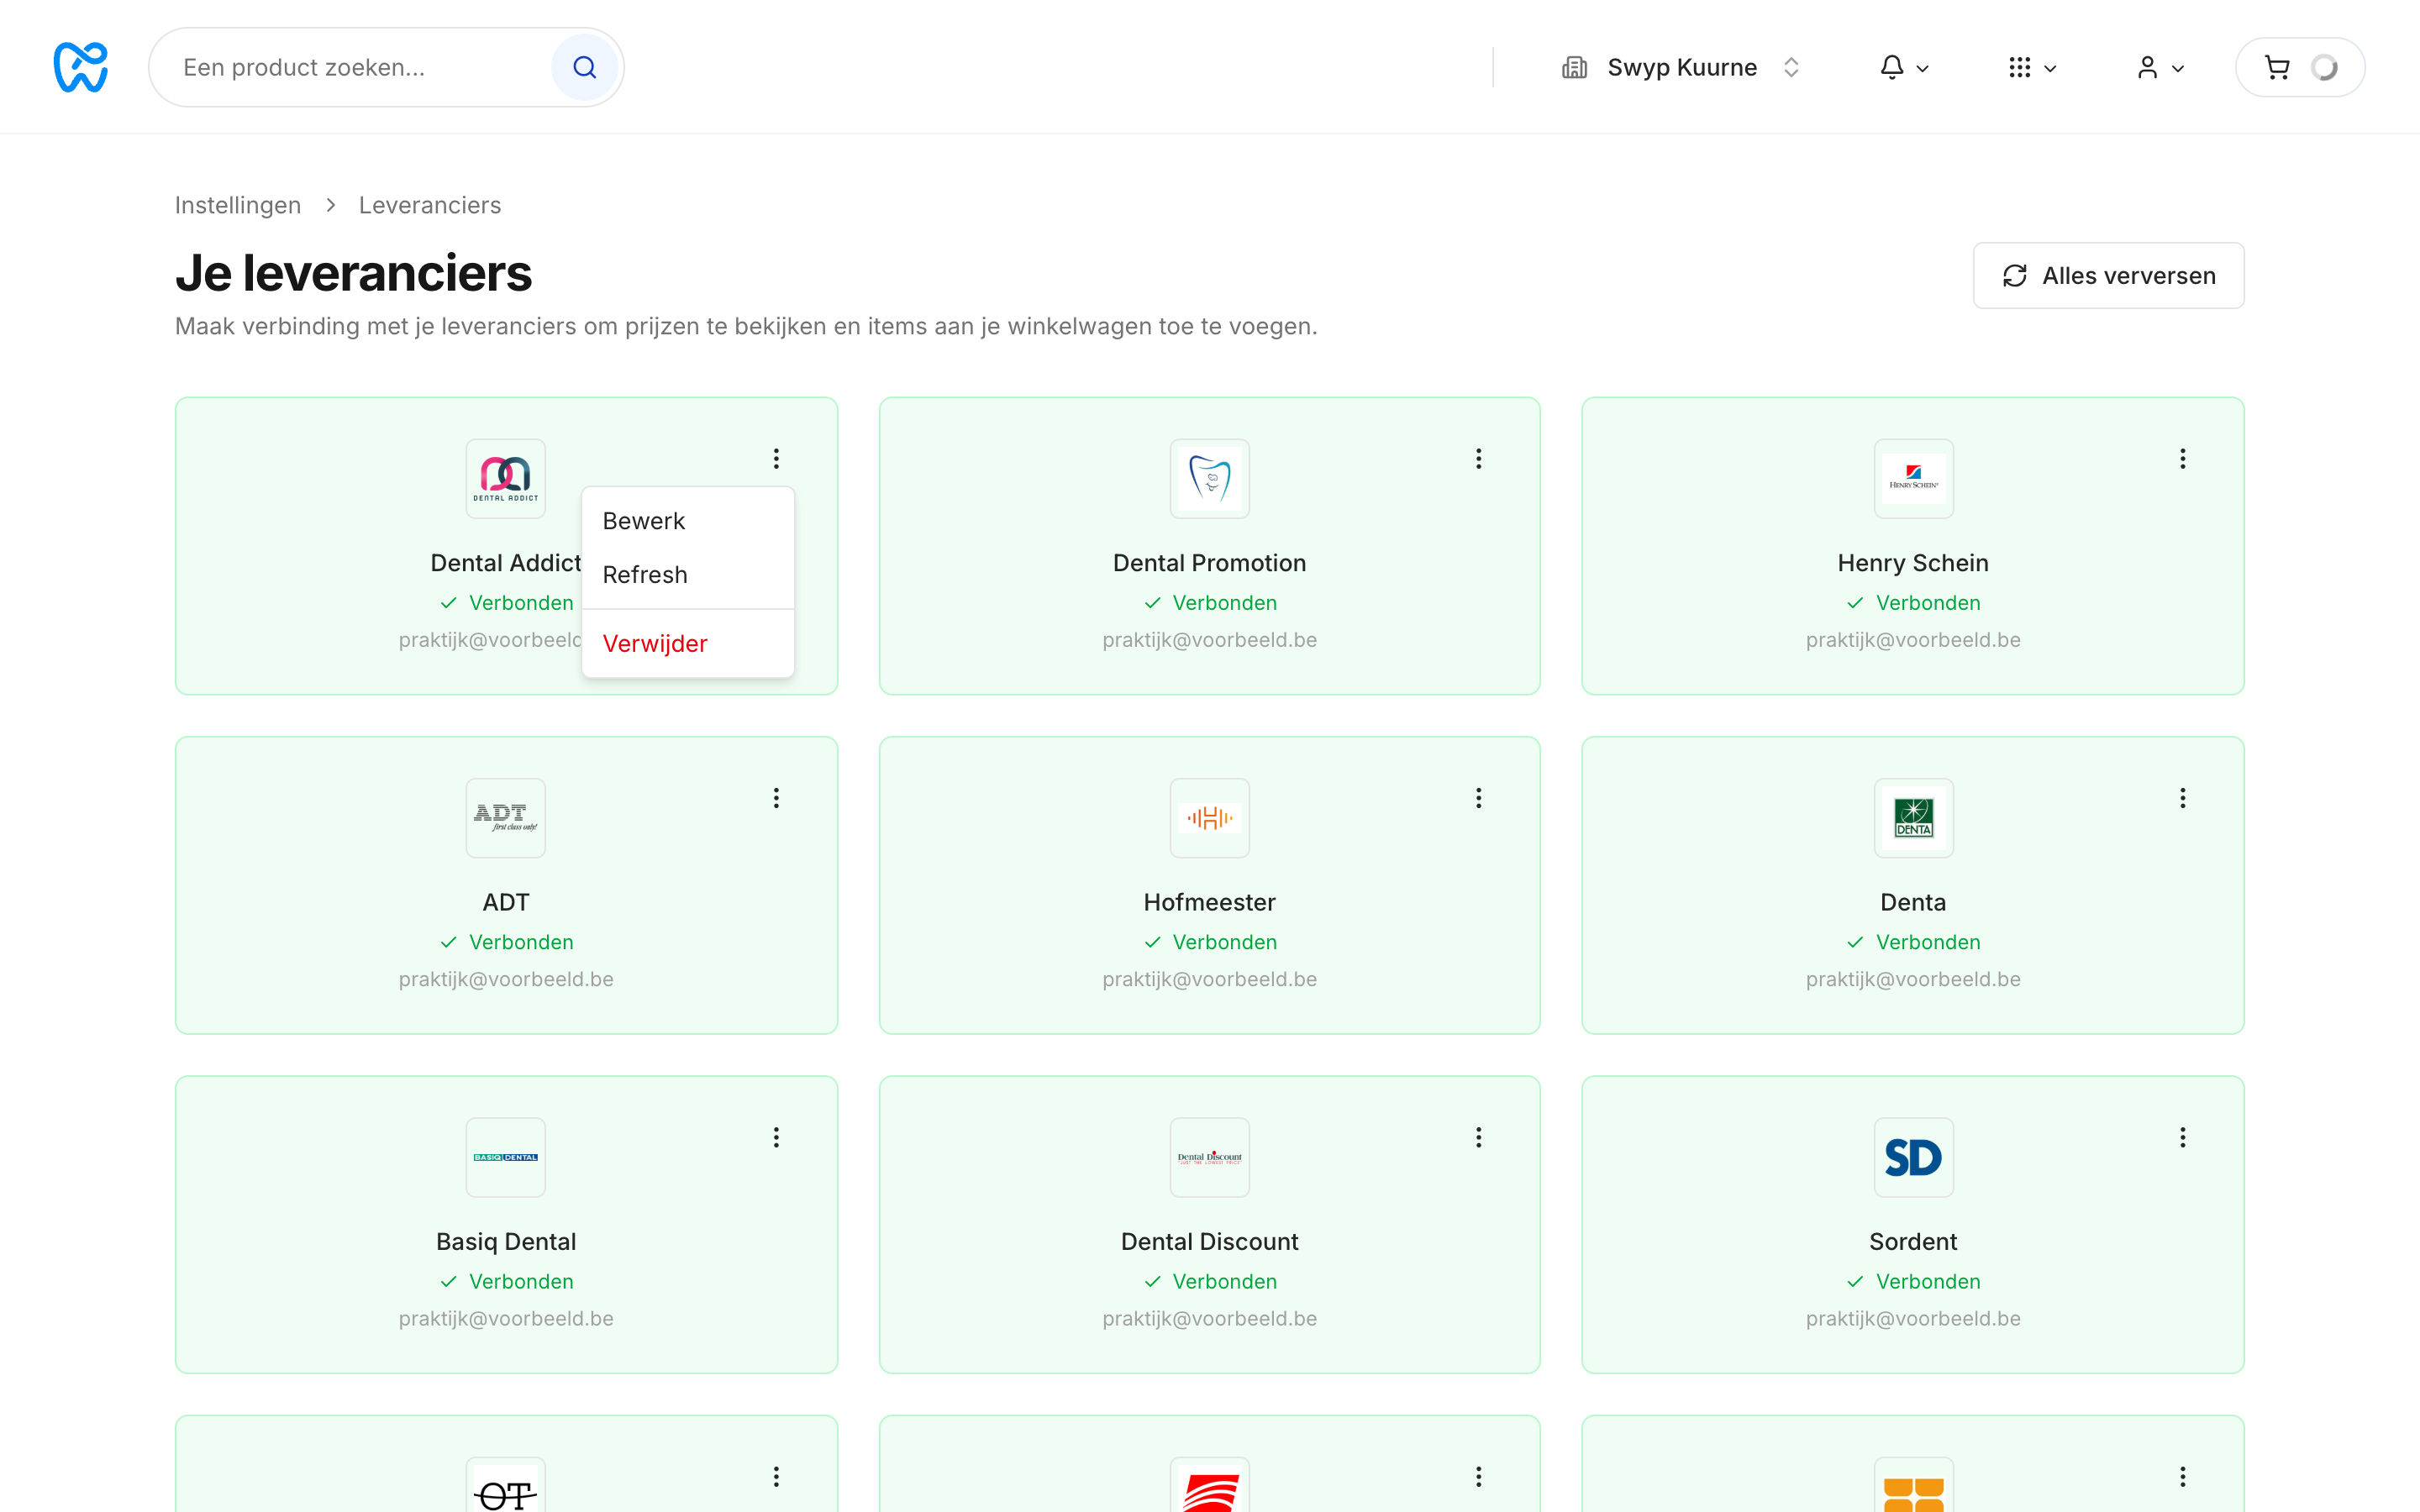Open three-dot menu beside the OT logo

(776, 1476)
